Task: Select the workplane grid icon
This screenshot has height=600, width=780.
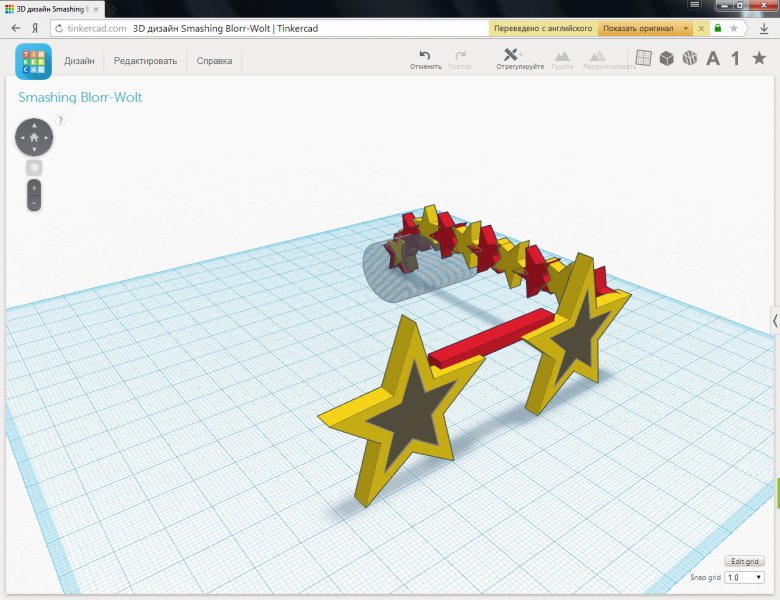Action: (643, 58)
